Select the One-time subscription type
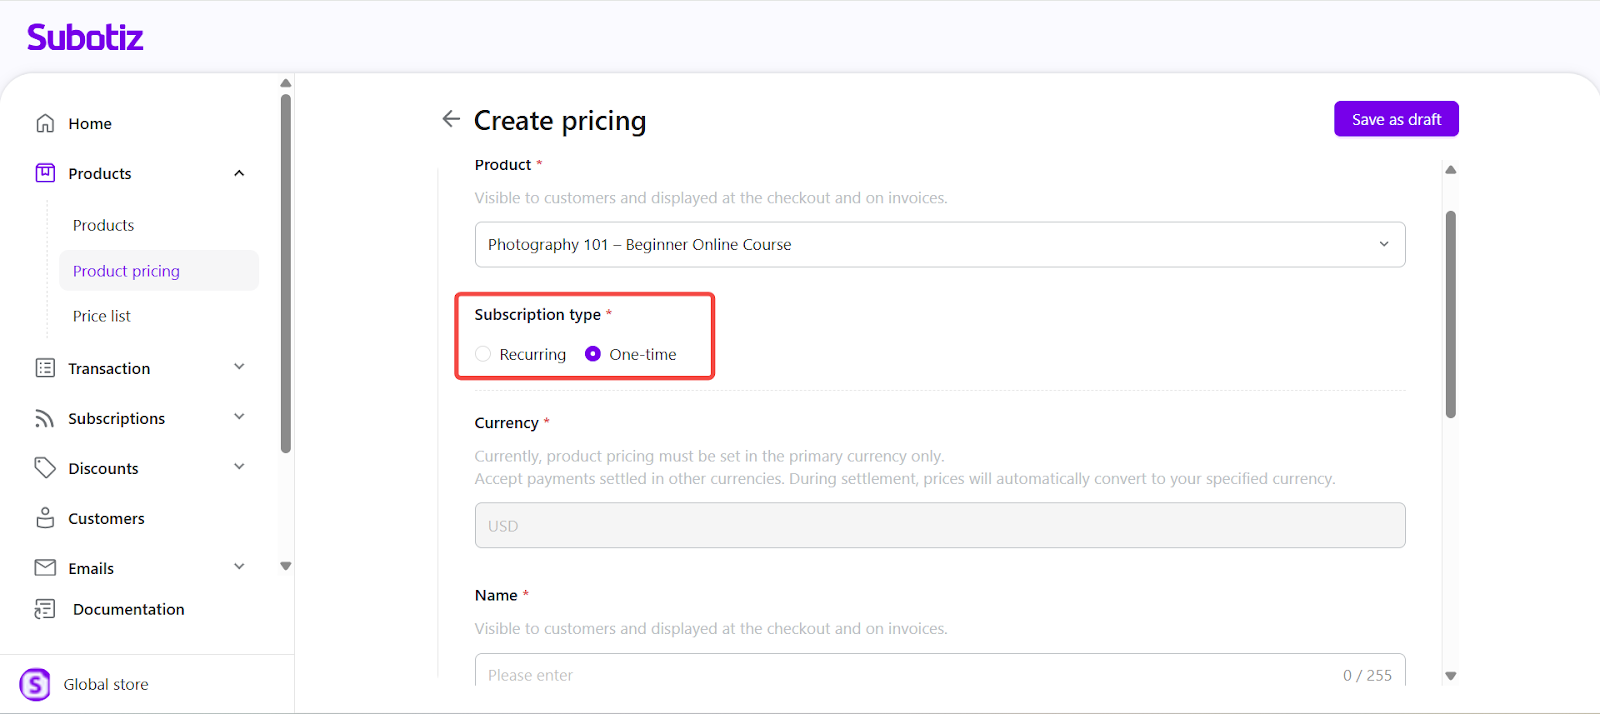Viewport: 1600px width, 714px height. pos(593,354)
